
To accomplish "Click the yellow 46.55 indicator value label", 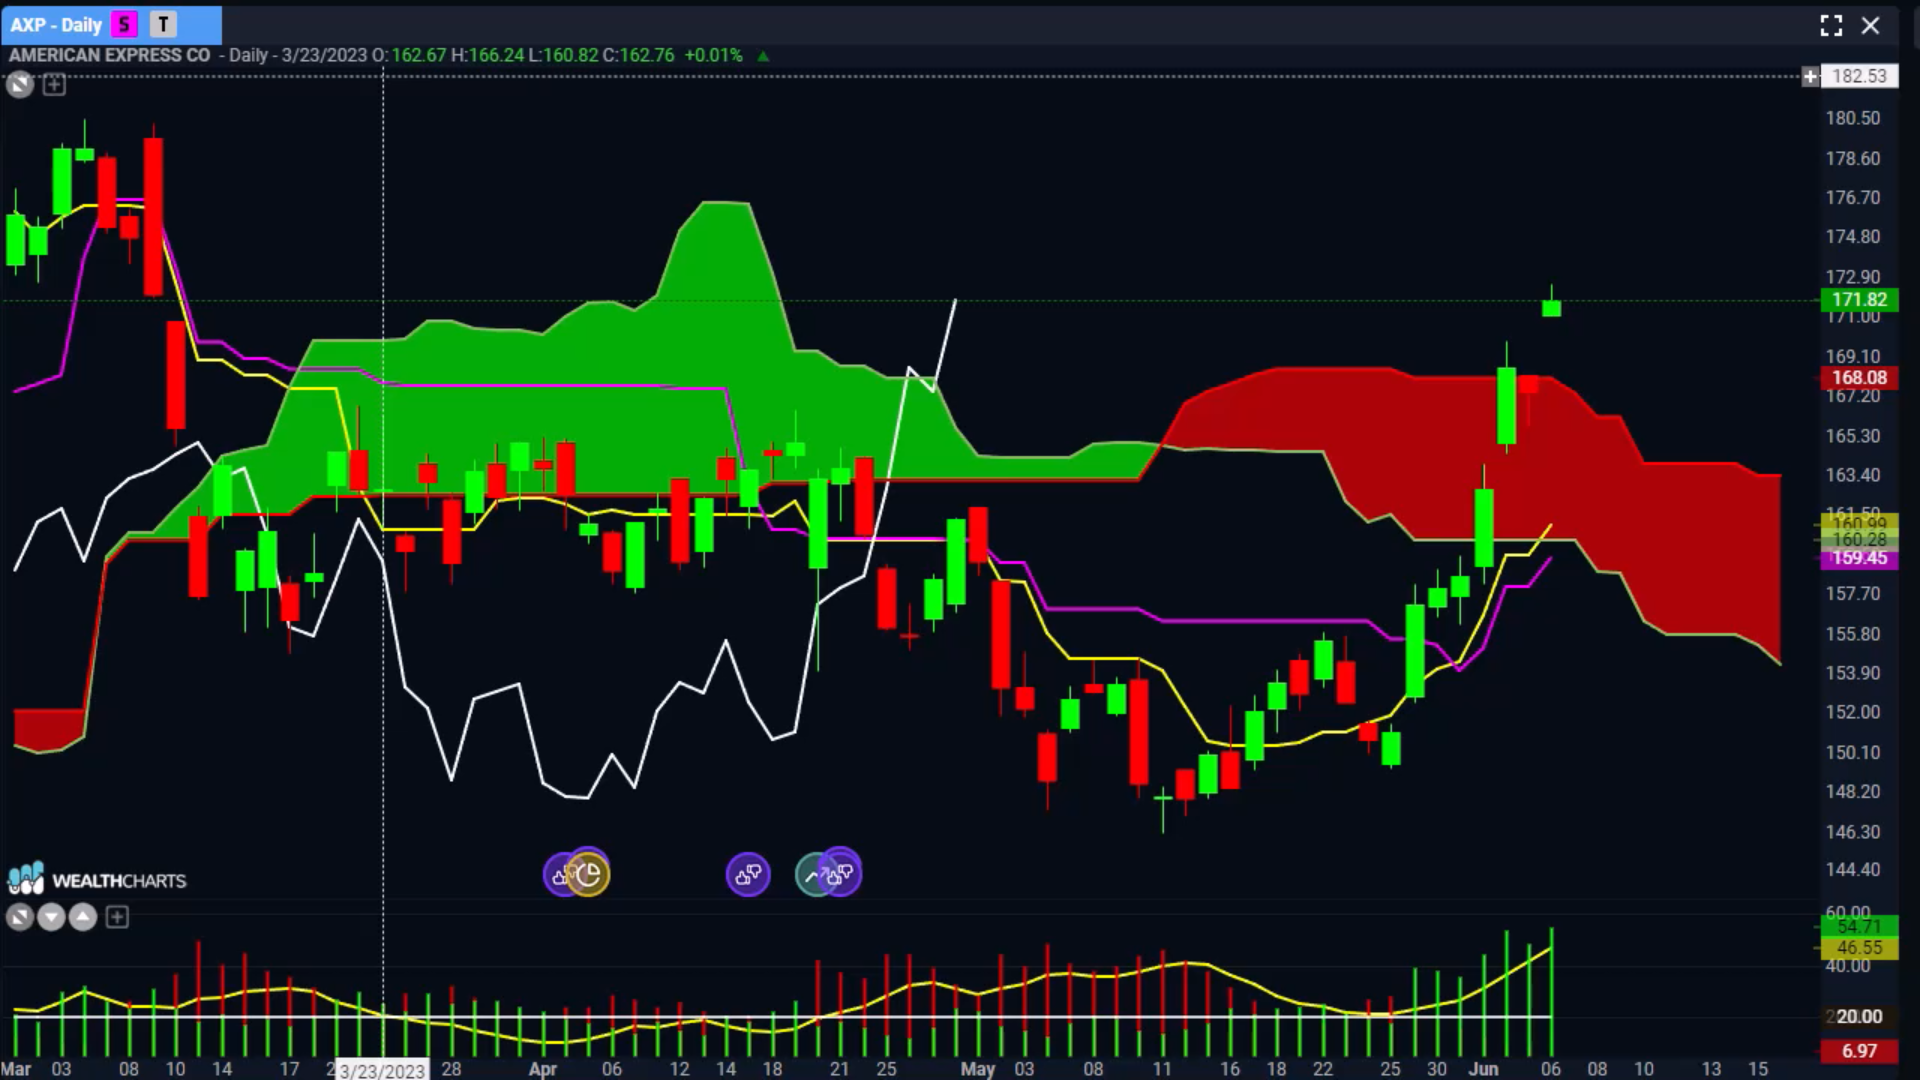I will click(1858, 947).
